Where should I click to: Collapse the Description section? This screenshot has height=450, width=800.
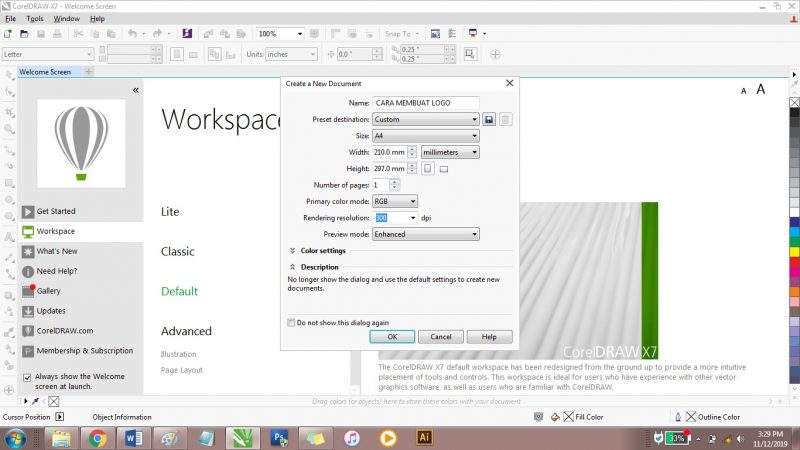[x=292, y=267]
